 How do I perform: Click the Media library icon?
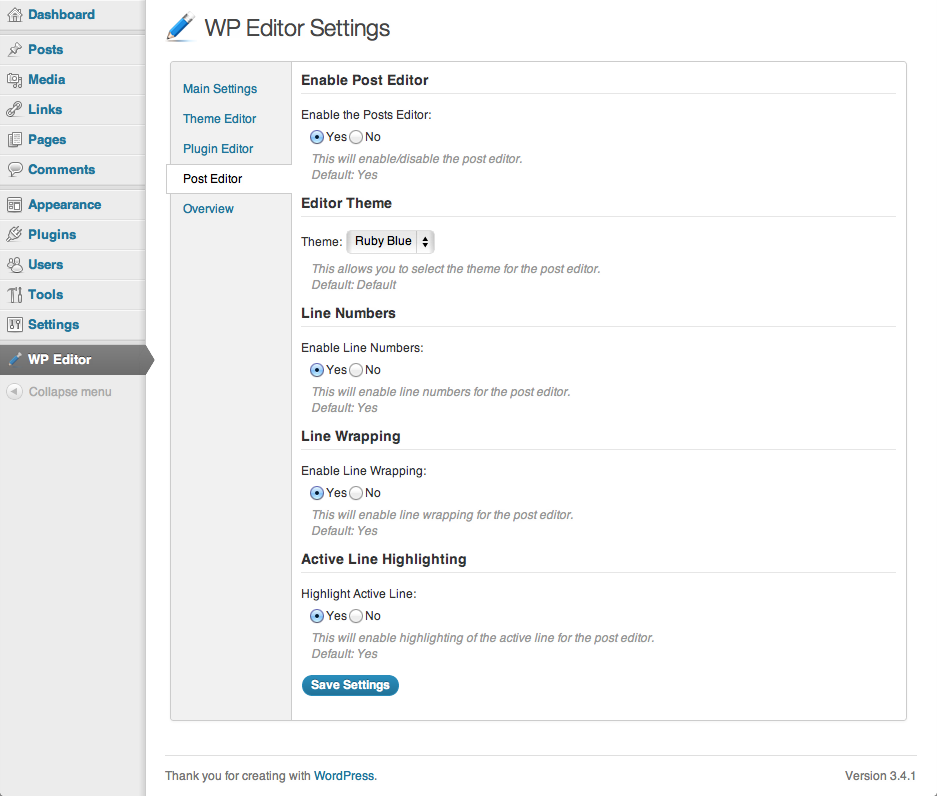tap(16, 79)
